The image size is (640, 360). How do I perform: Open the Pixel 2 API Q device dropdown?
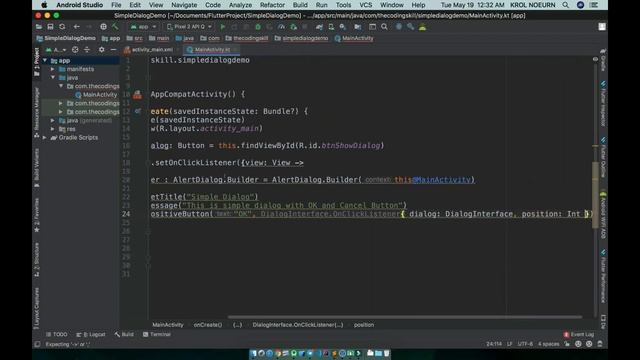(x=189, y=27)
